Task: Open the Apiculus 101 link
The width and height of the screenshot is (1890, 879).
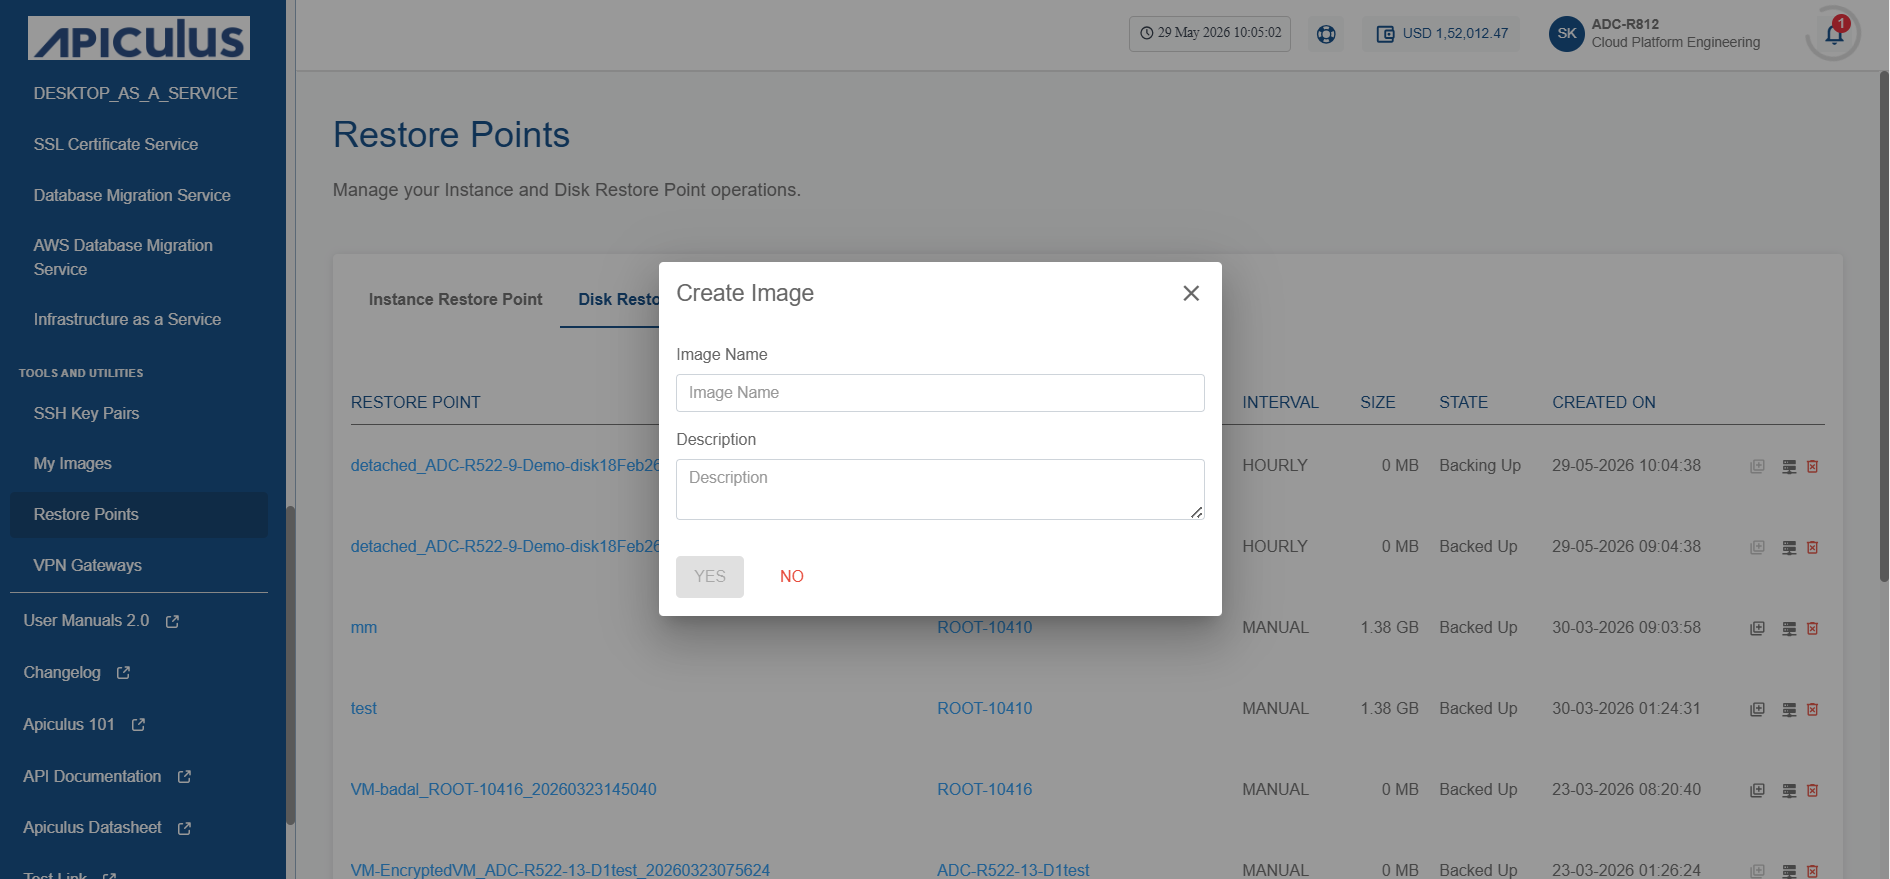Action: 69,724
